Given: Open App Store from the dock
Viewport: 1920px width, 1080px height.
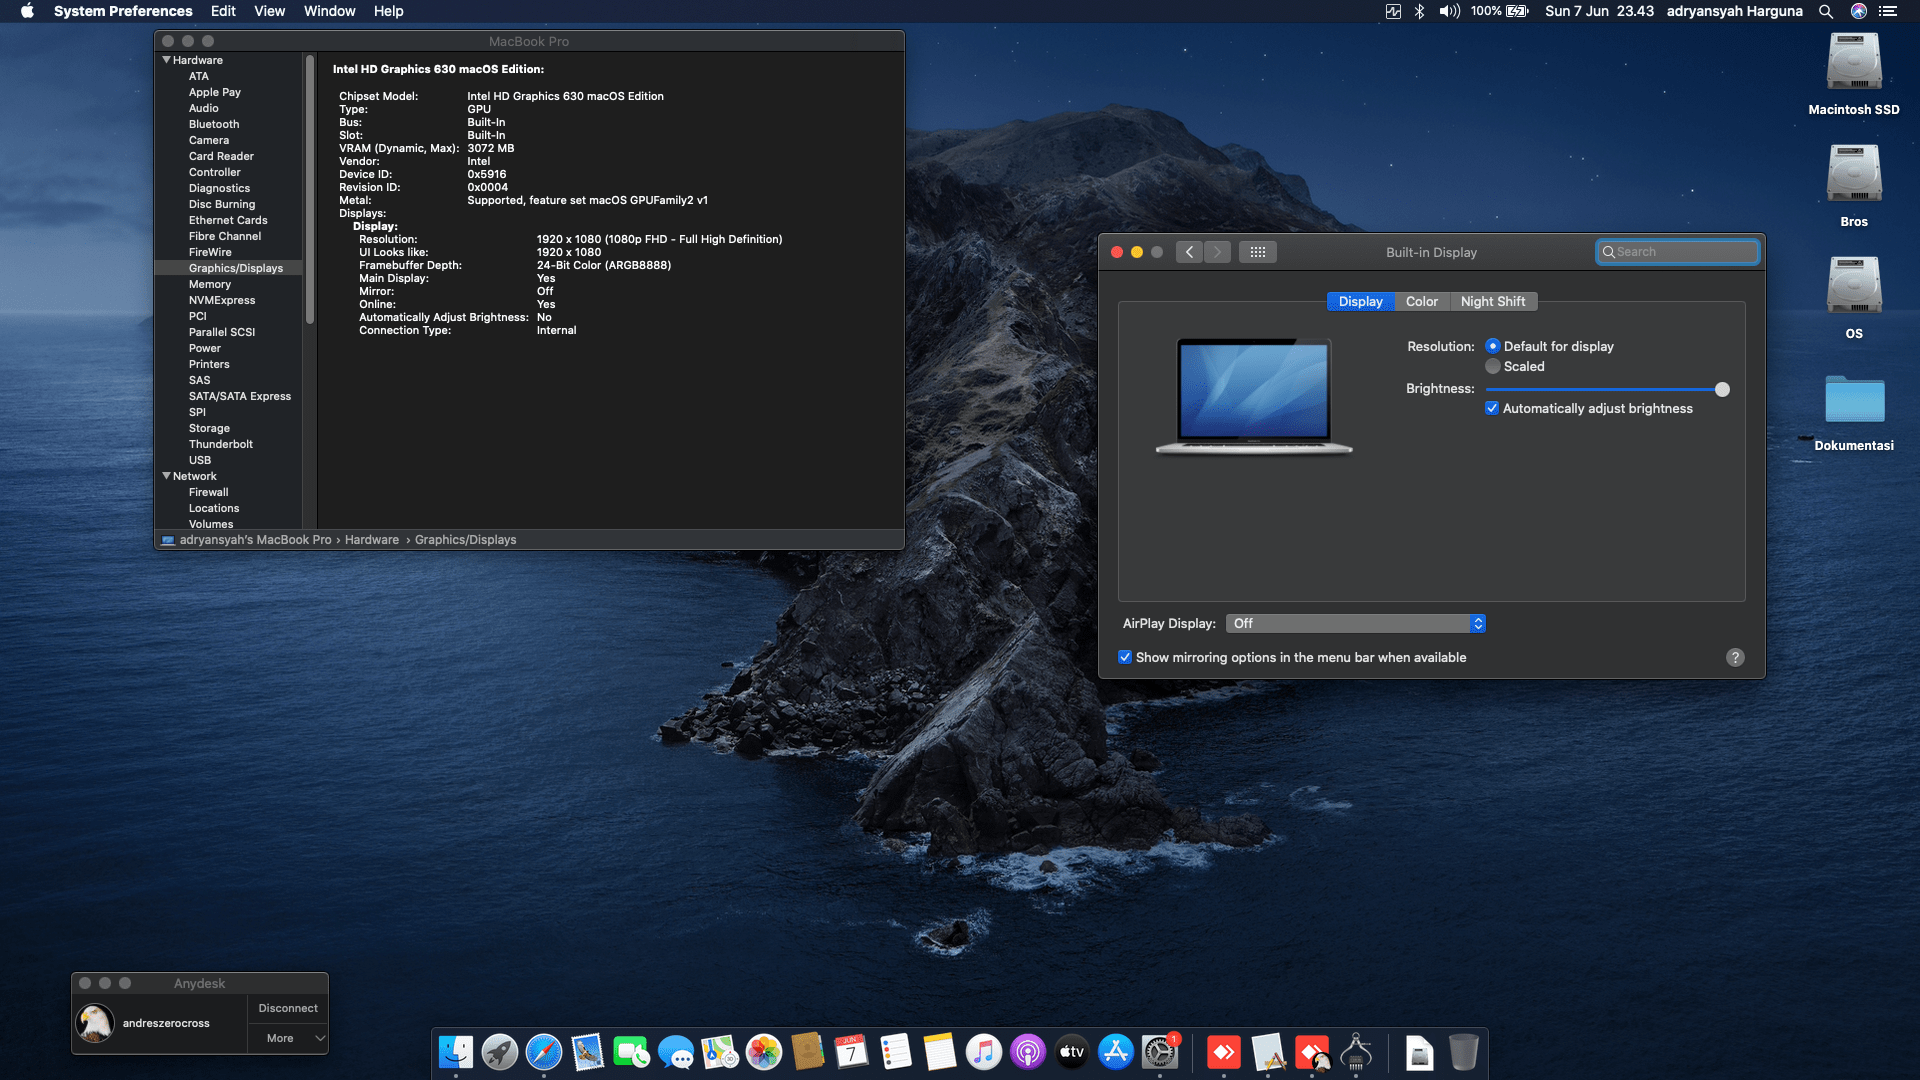Looking at the screenshot, I should 1115,1052.
